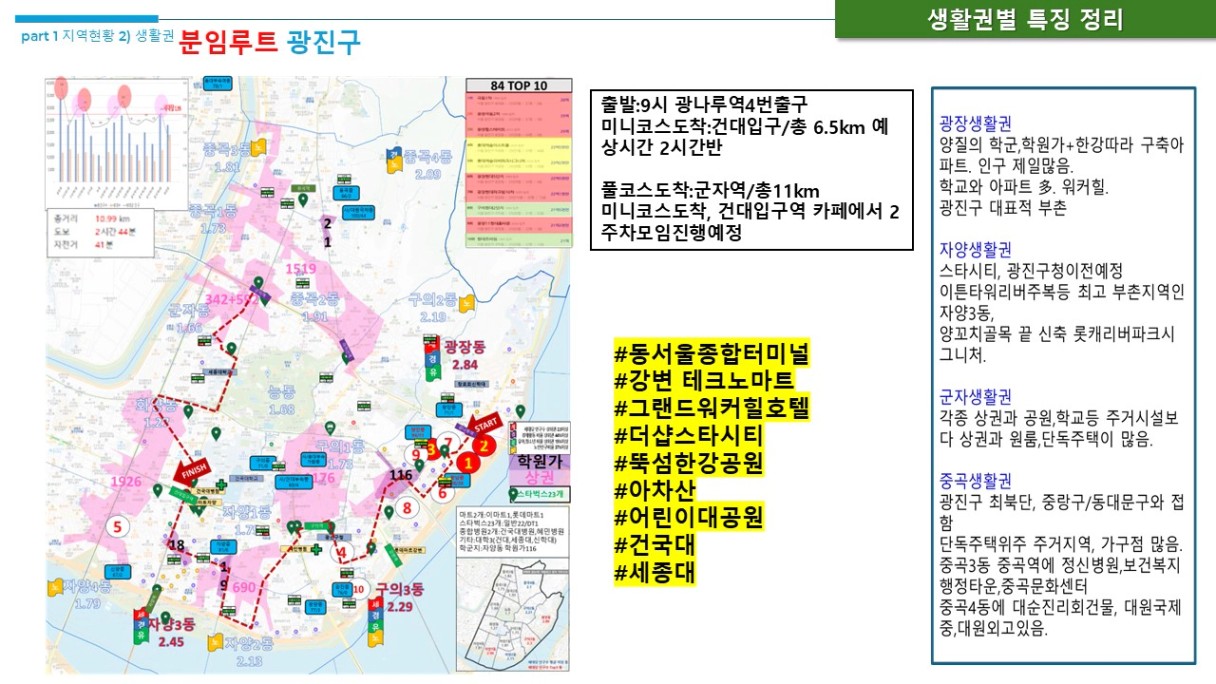This screenshot has width=1216, height=684.
Task: Click white circle marker number 7
Action: pyautogui.click(x=450, y=443)
